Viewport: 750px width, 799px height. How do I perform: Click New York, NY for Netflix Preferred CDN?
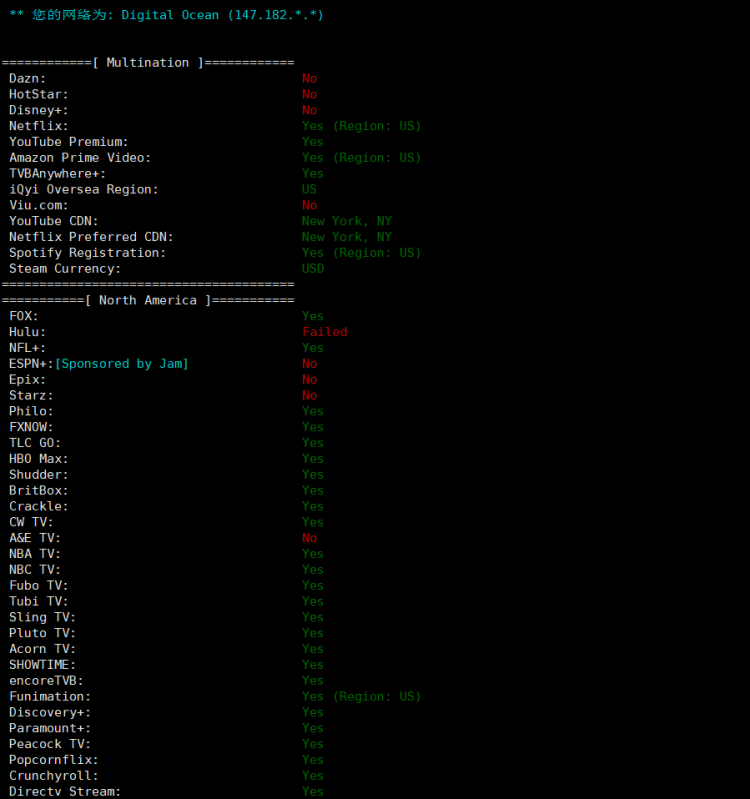pos(346,236)
